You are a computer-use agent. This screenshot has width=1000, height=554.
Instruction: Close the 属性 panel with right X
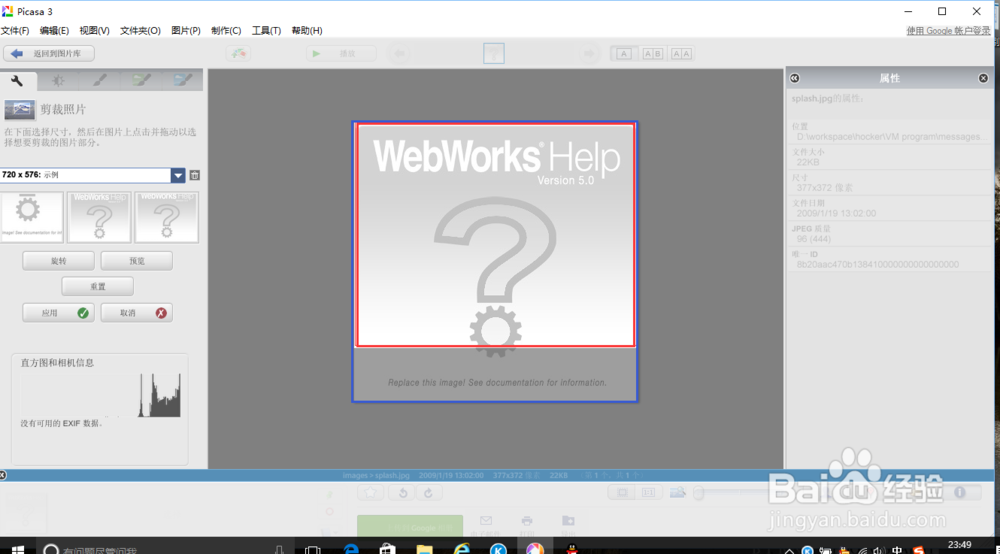pos(983,78)
